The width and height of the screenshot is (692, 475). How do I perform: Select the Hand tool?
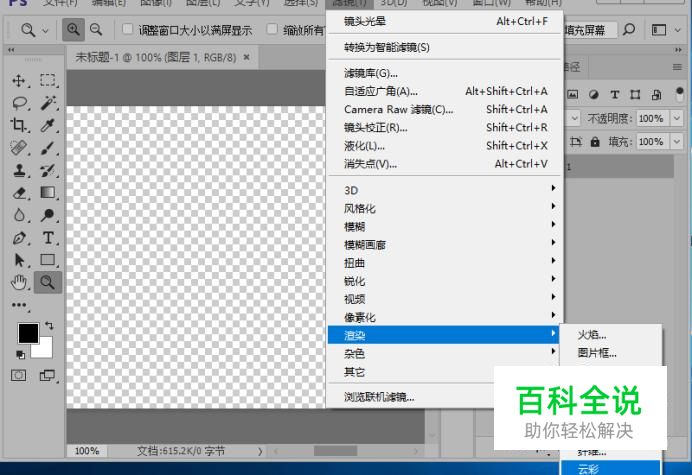click(x=19, y=282)
